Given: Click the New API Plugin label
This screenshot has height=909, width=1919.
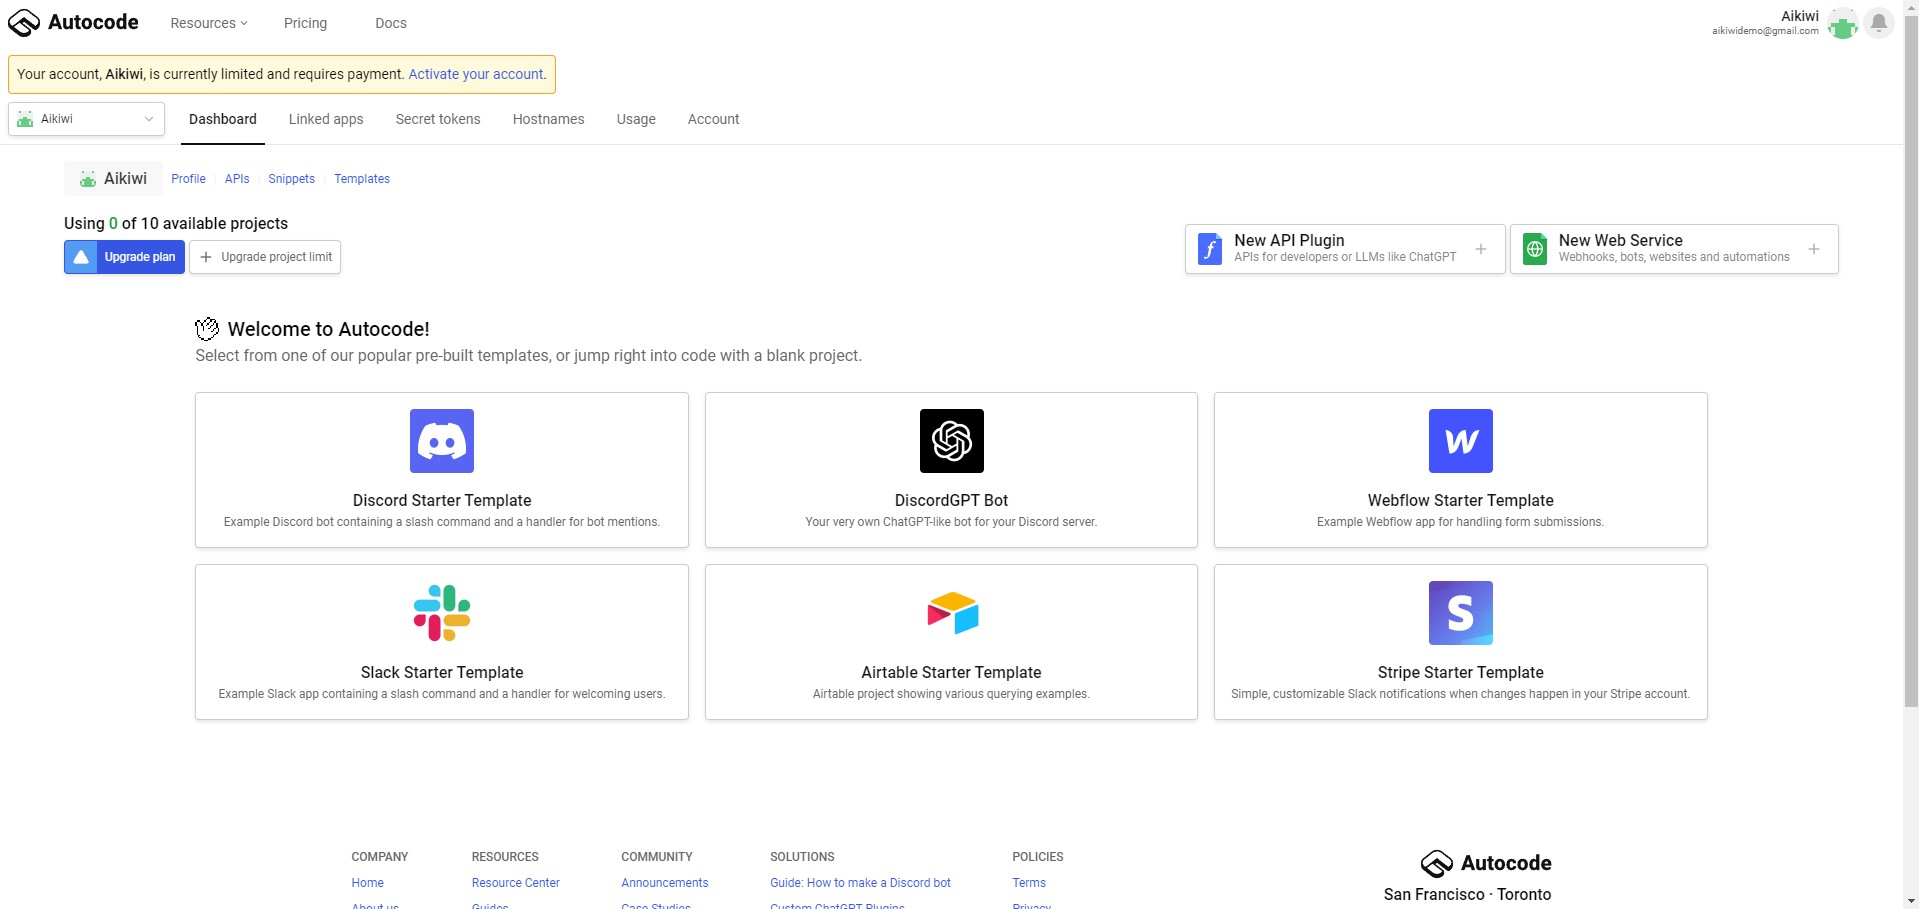Looking at the screenshot, I should (1289, 240).
